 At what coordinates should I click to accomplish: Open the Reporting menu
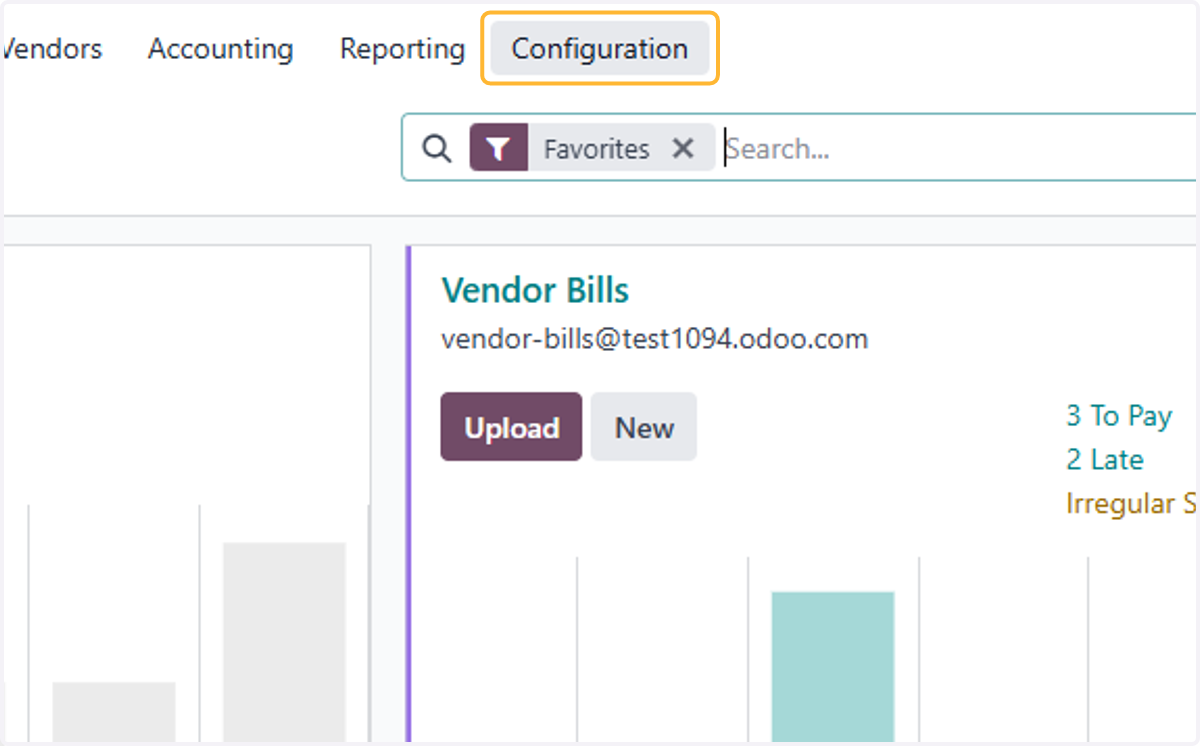pos(402,49)
